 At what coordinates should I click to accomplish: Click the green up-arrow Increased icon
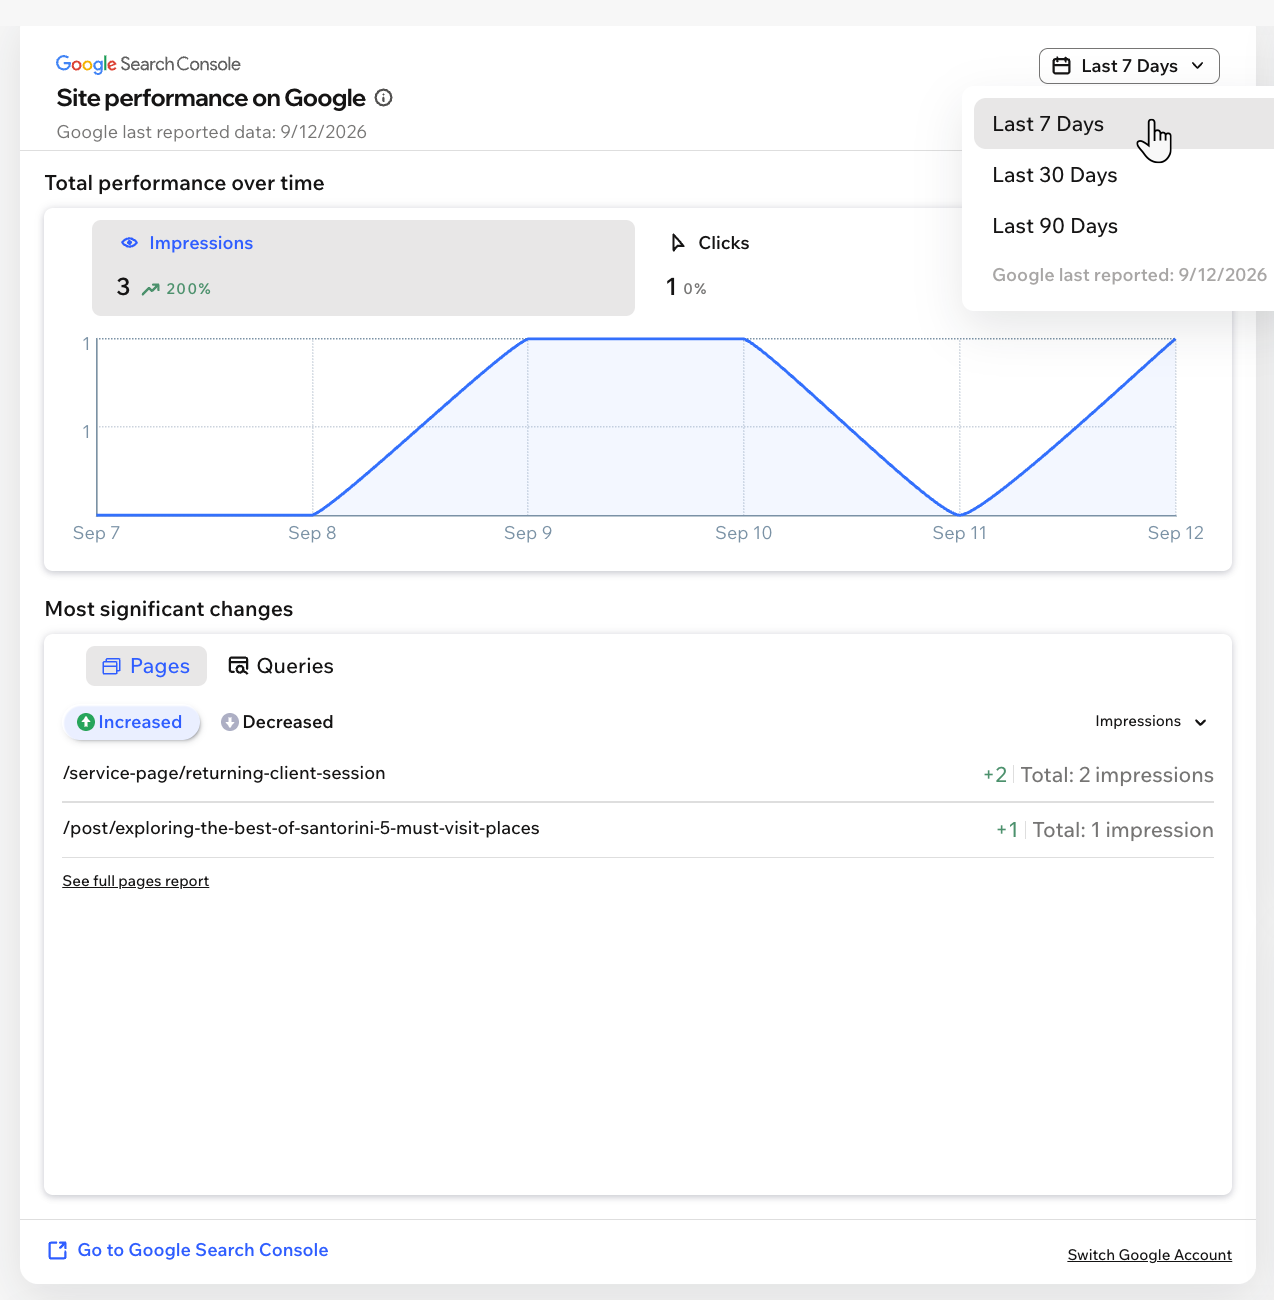click(x=86, y=722)
